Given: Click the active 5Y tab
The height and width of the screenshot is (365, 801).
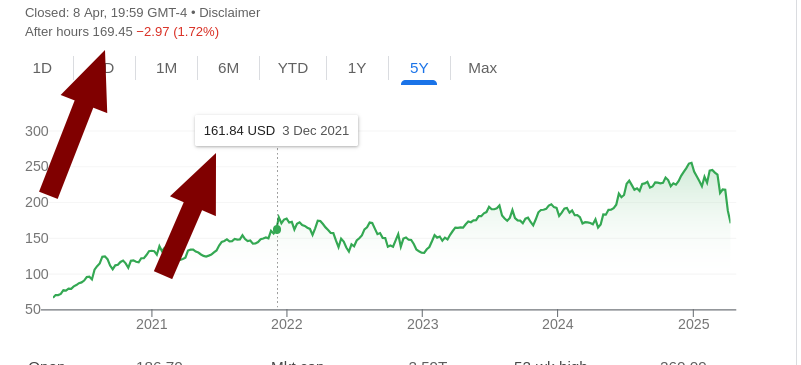Looking at the screenshot, I should tap(419, 68).
